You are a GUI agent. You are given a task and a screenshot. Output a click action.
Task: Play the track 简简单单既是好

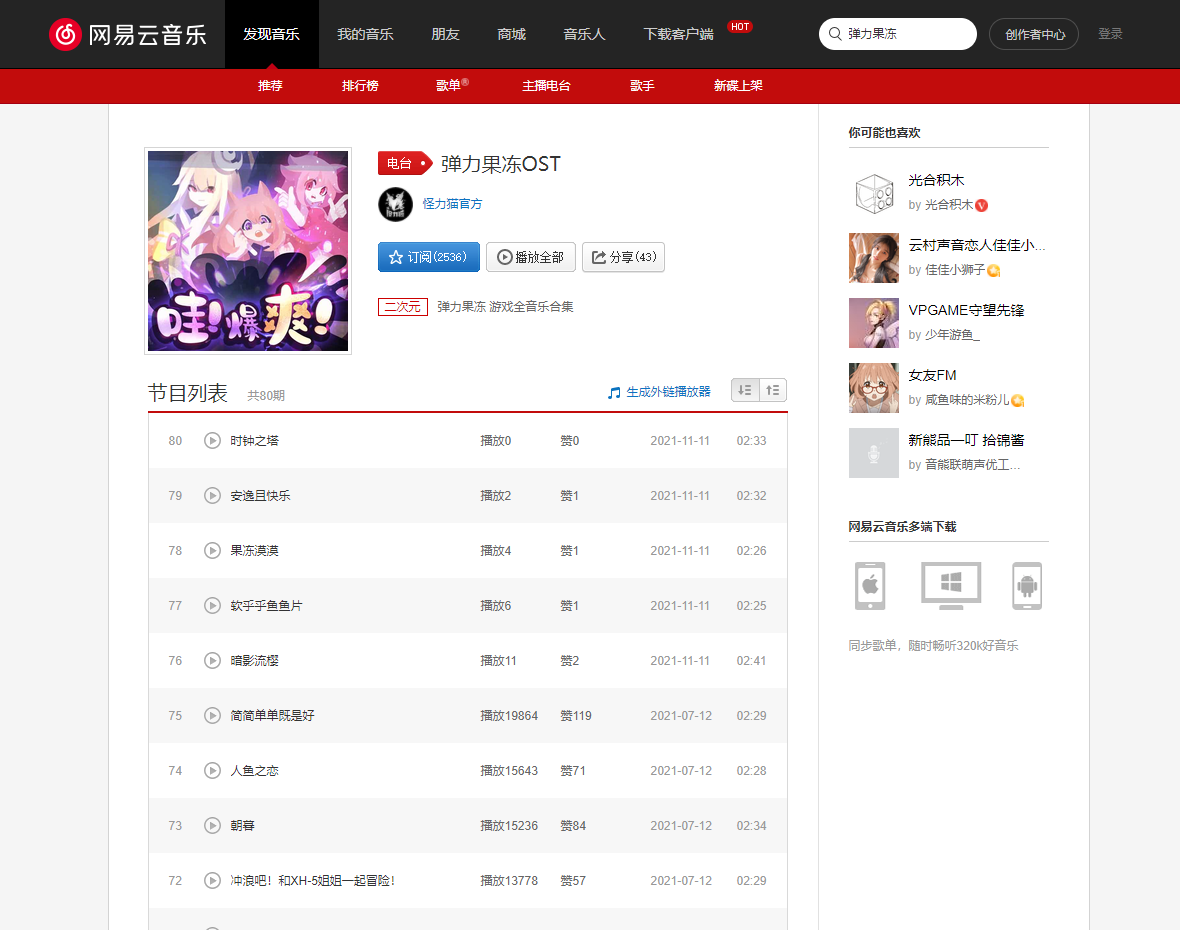pos(212,715)
